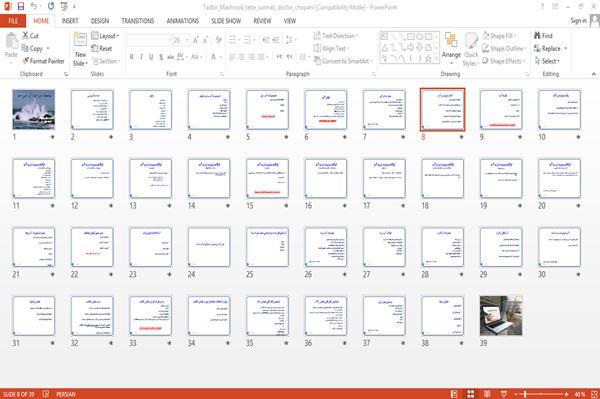Select slide 1 thumbnail
The height and width of the screenshot is (399, 600).
34,110
